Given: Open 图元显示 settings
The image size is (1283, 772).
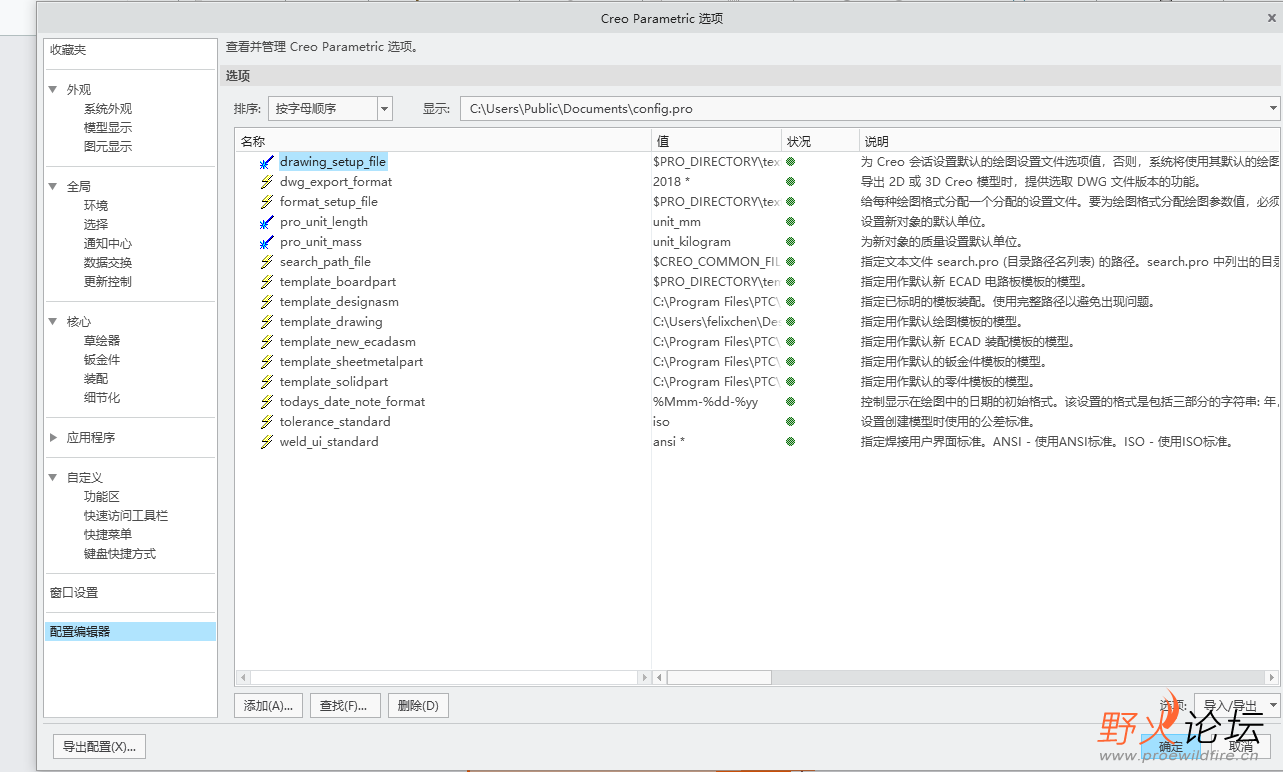Looking at the screenshot, I should pos(107,147).
